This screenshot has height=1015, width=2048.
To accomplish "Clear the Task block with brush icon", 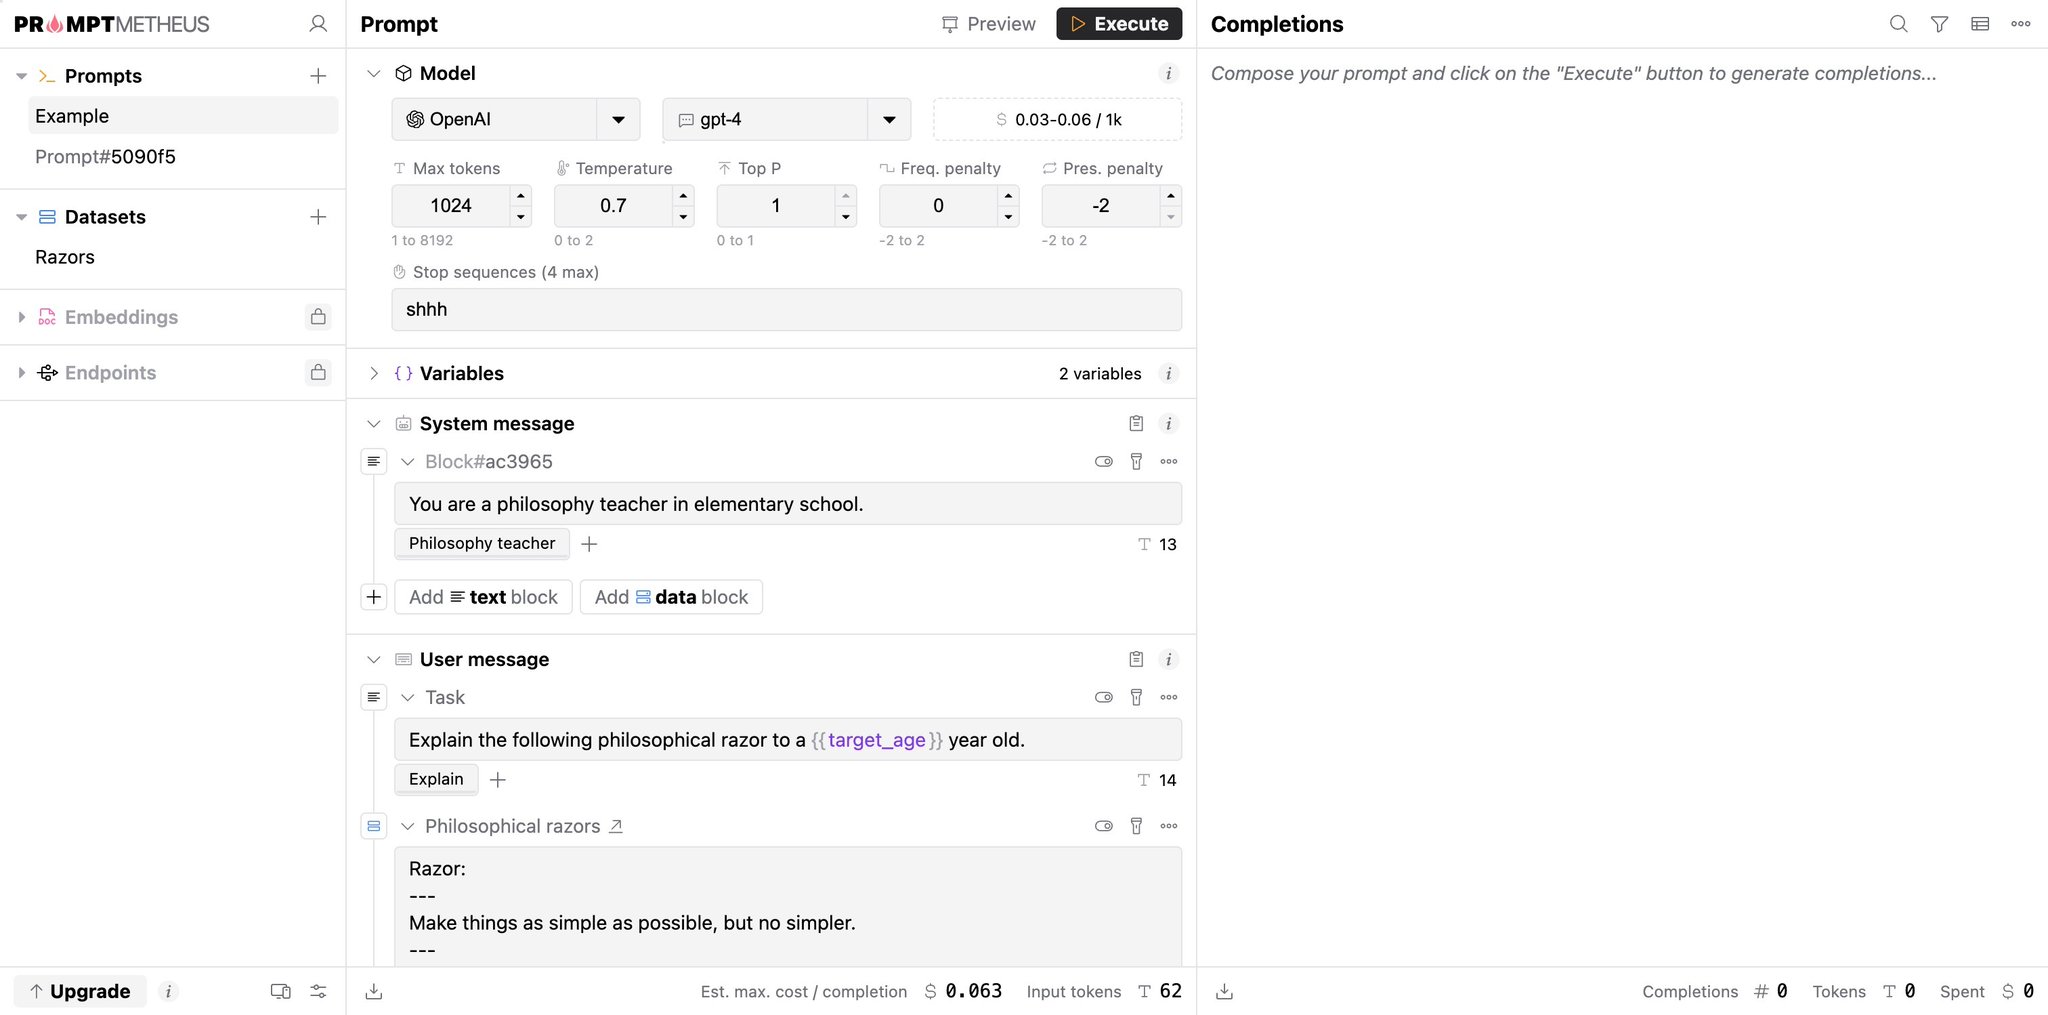I will 1136,697.
